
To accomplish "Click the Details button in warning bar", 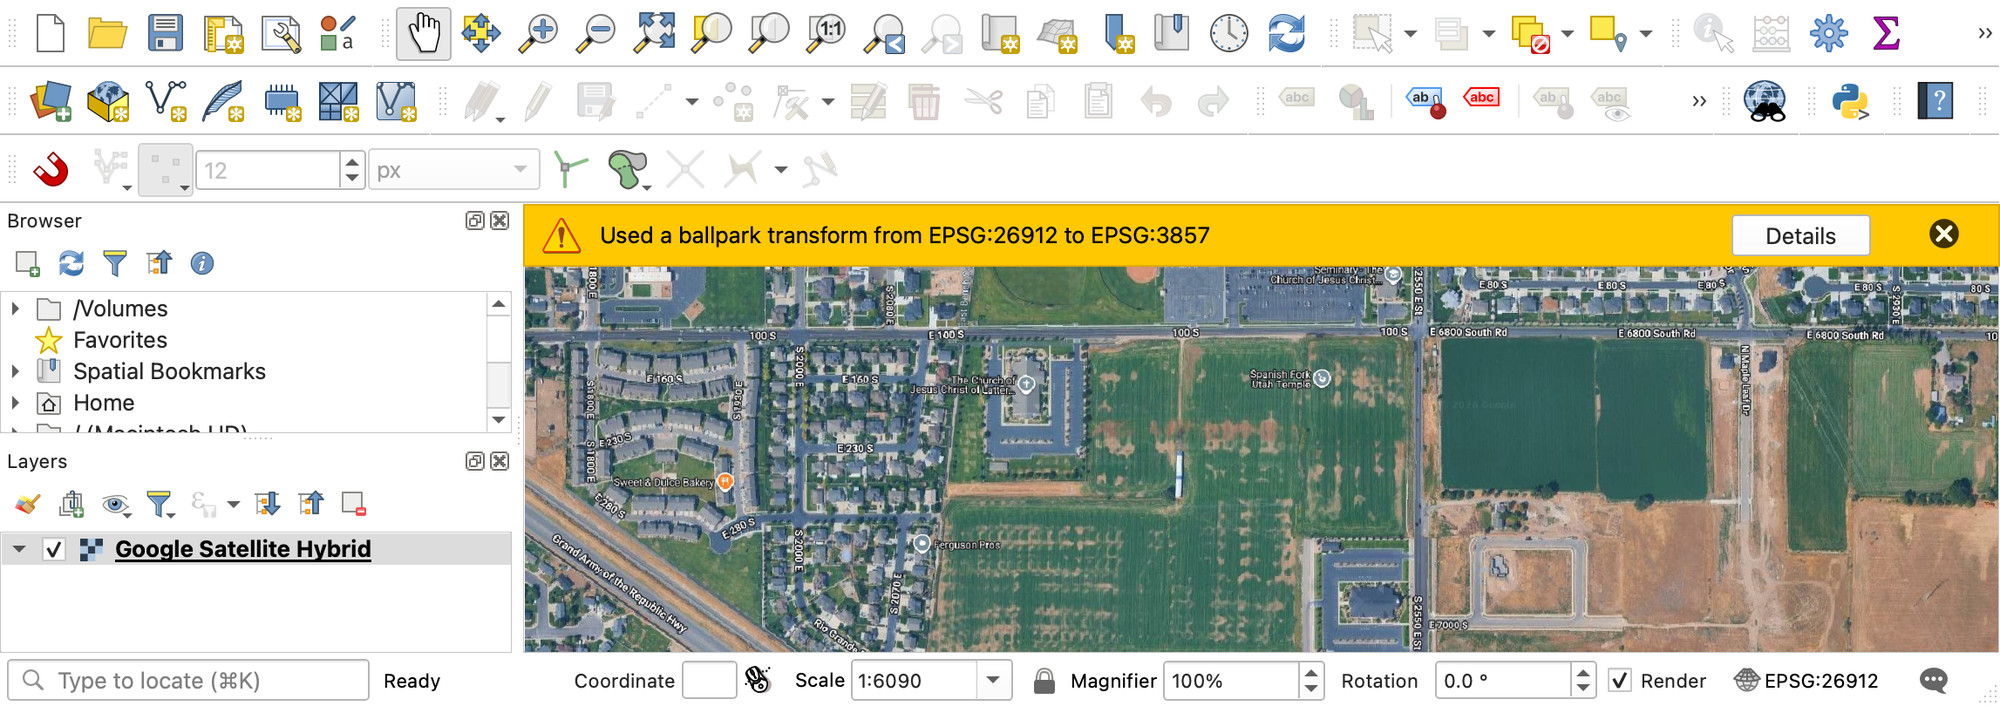I will 1800,236.
